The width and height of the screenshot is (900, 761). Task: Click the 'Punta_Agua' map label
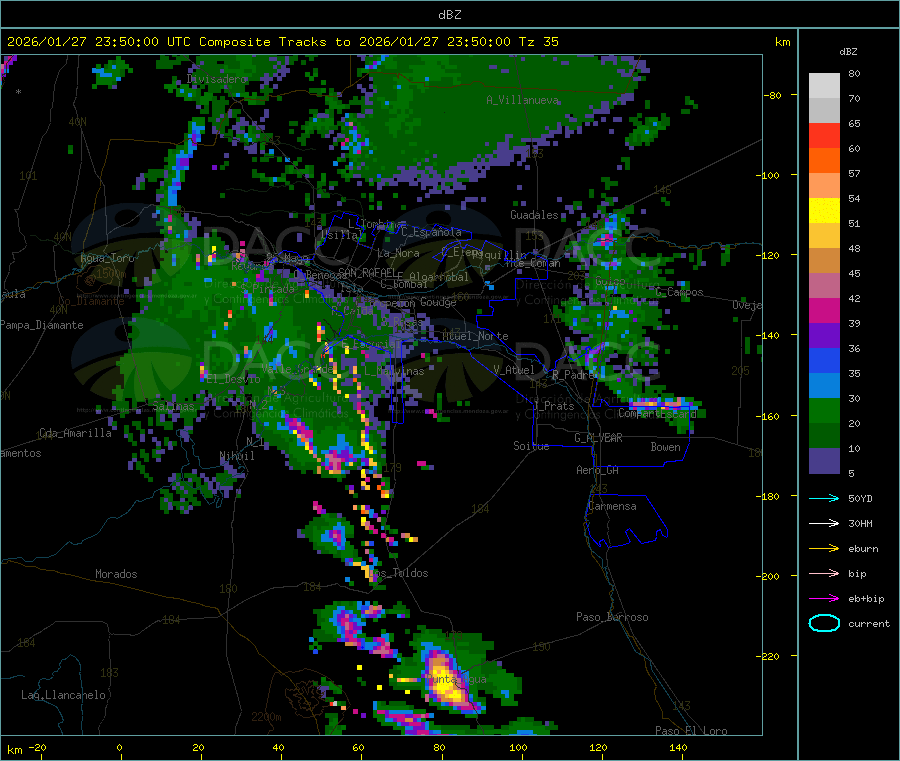point(456,679)
